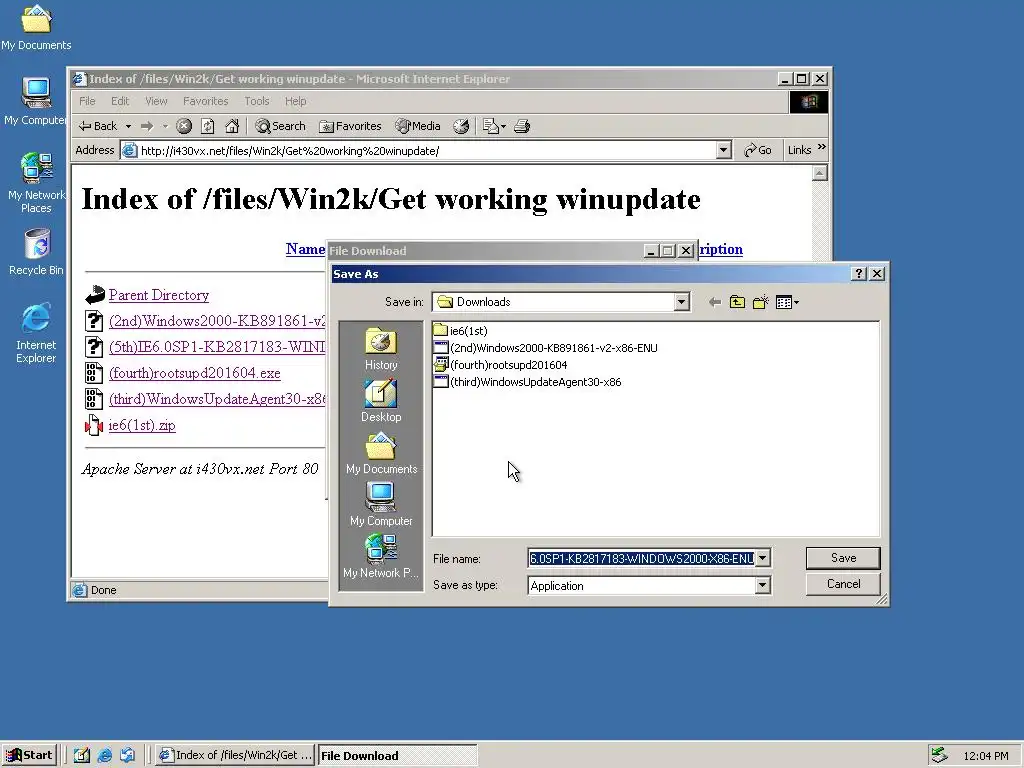Select the Internet Explorer desktop icon
The width and height of the screenshot is (1024, 768).
pos(36,333)
